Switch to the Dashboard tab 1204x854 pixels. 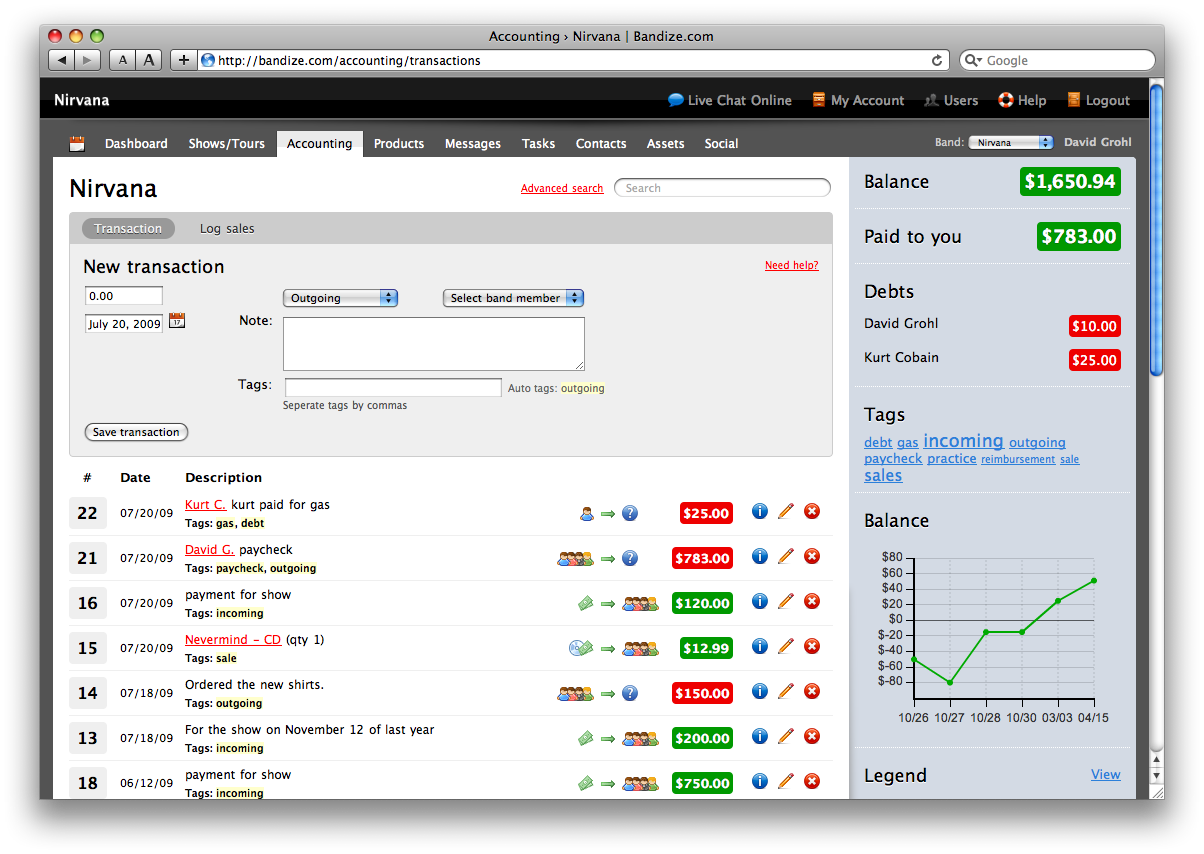(x=136, y=144)
